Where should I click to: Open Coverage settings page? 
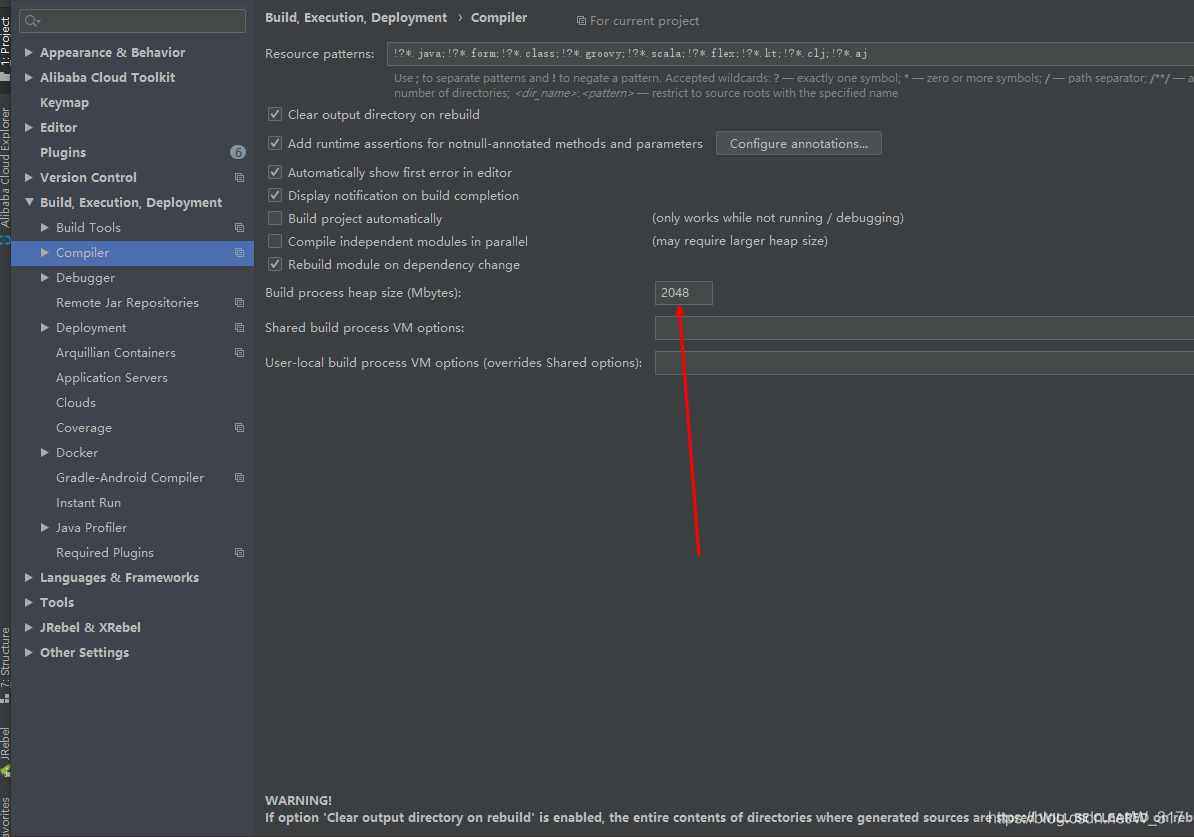(84, 428)
